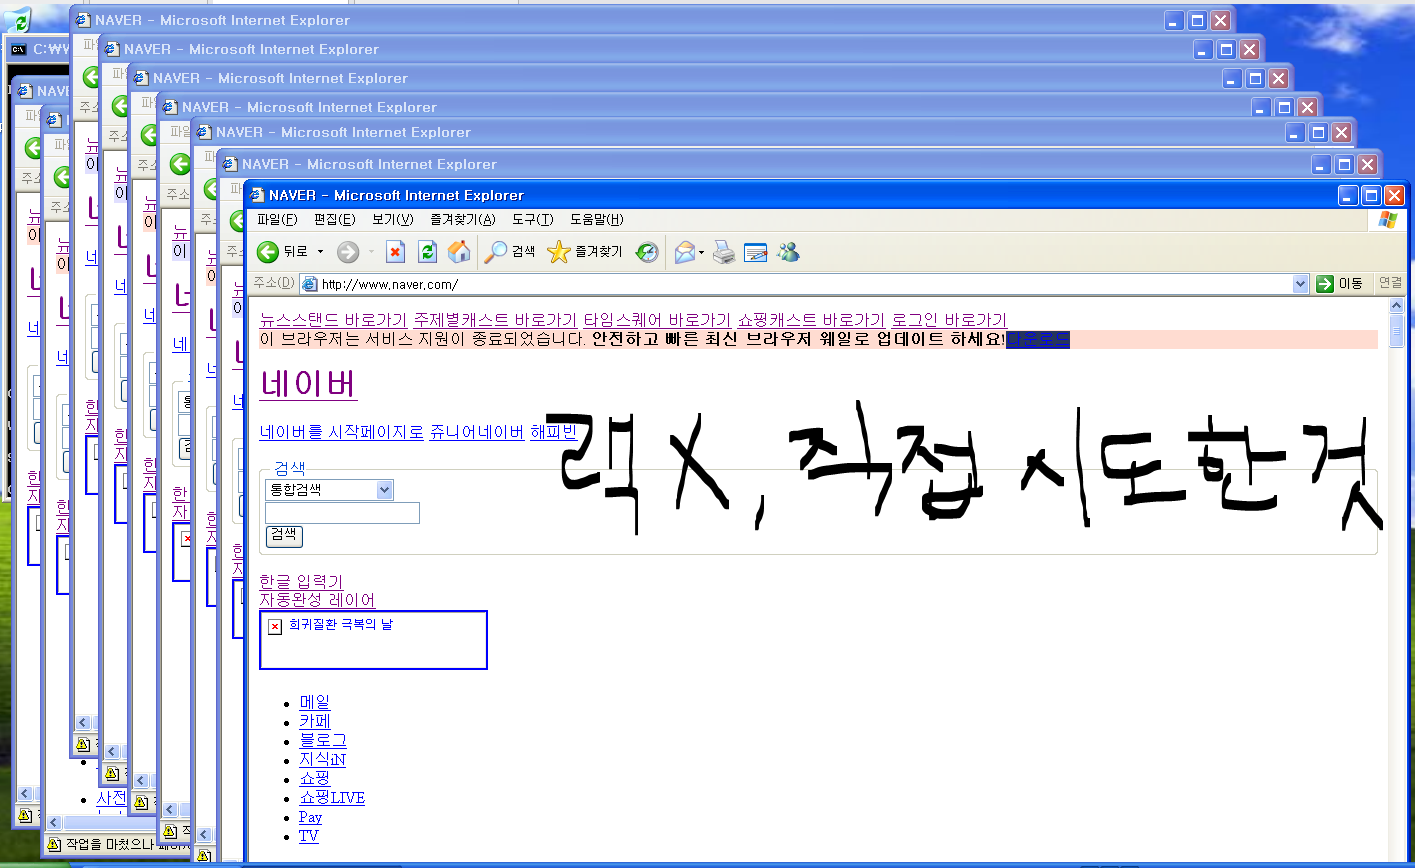Open the 파일(F) menu
This screenshot has height=868, width=1415.
coord(277,220)
